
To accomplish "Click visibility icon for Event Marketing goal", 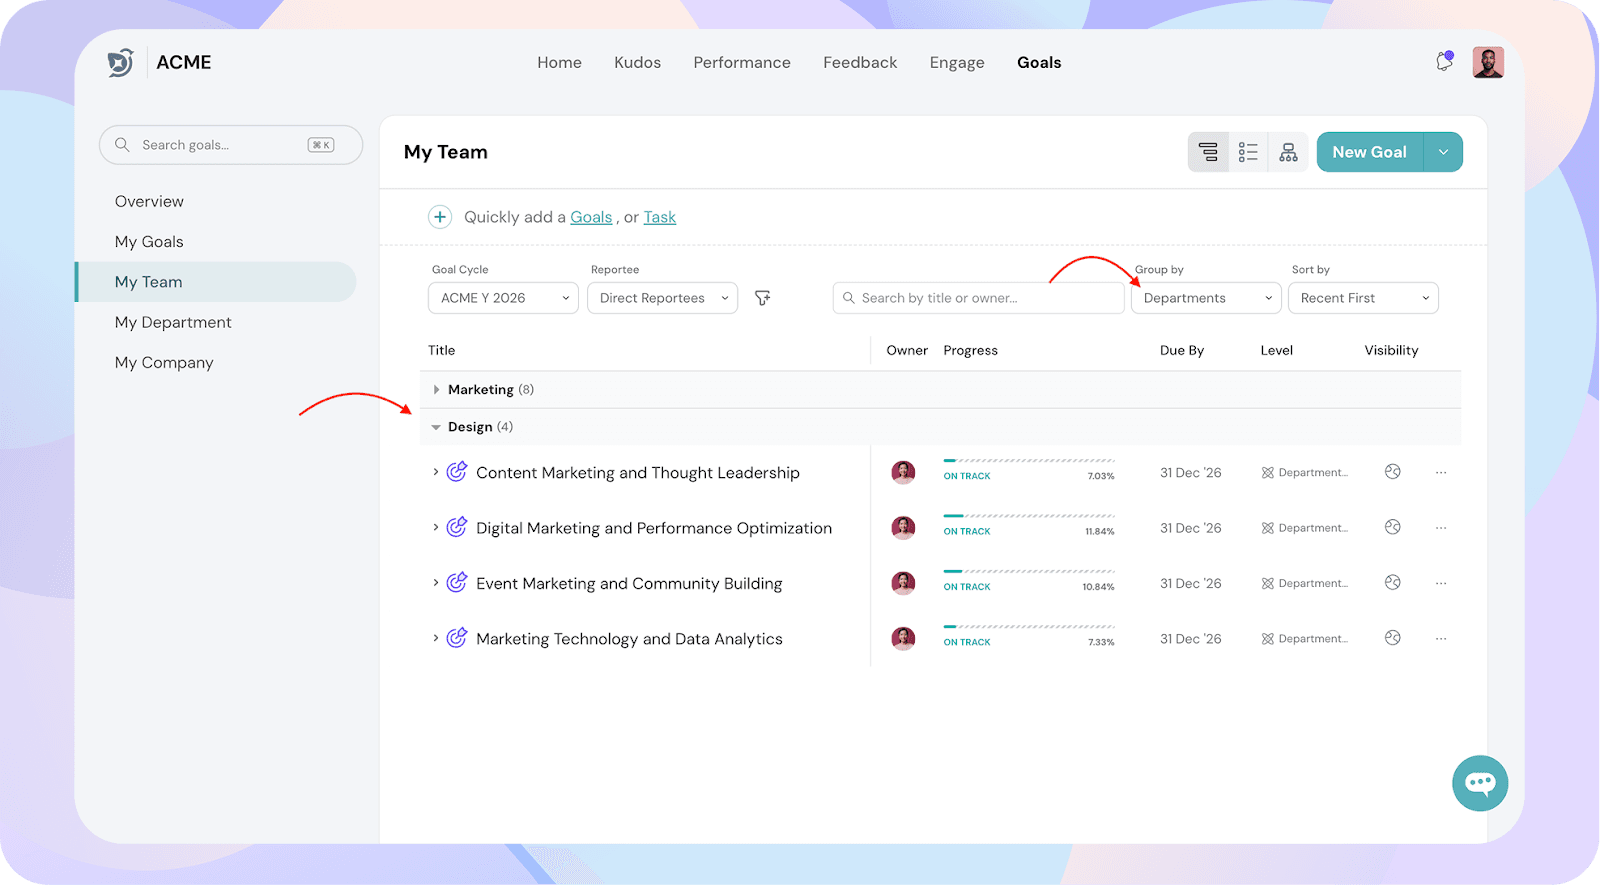I will click(x=1392, y=583).
